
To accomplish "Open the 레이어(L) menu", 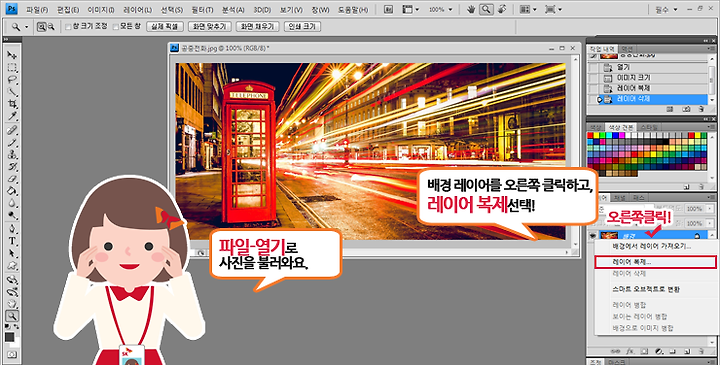I will click(138, 10).
